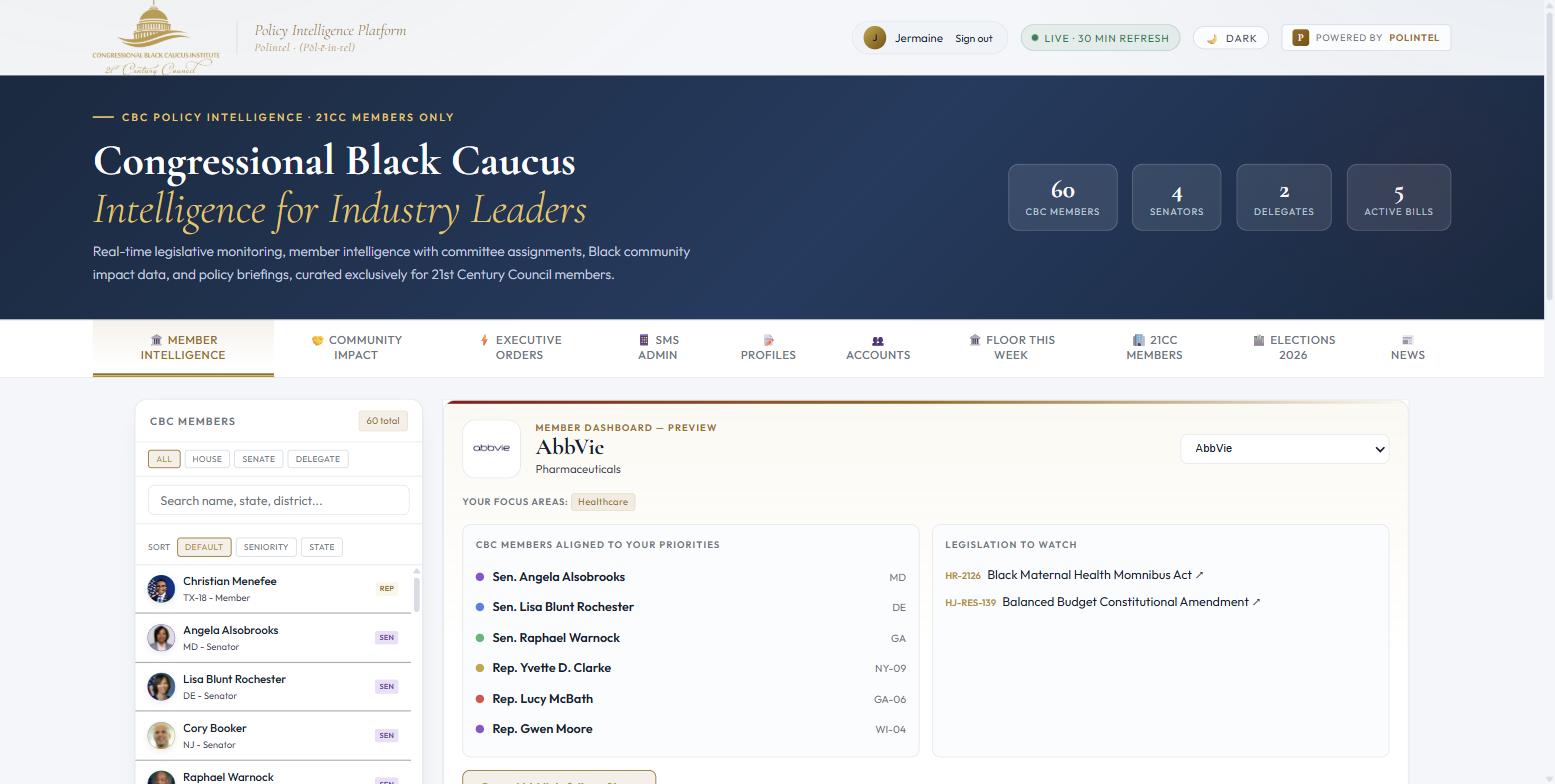Select Sen. Raphael Warnock in aligned members

pos(691,638)
